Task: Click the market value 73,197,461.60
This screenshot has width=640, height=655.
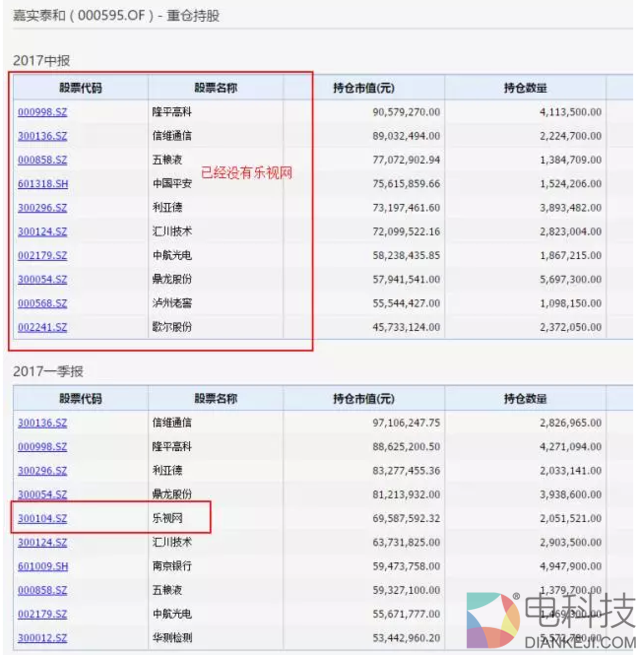Action: click(406, 208)
